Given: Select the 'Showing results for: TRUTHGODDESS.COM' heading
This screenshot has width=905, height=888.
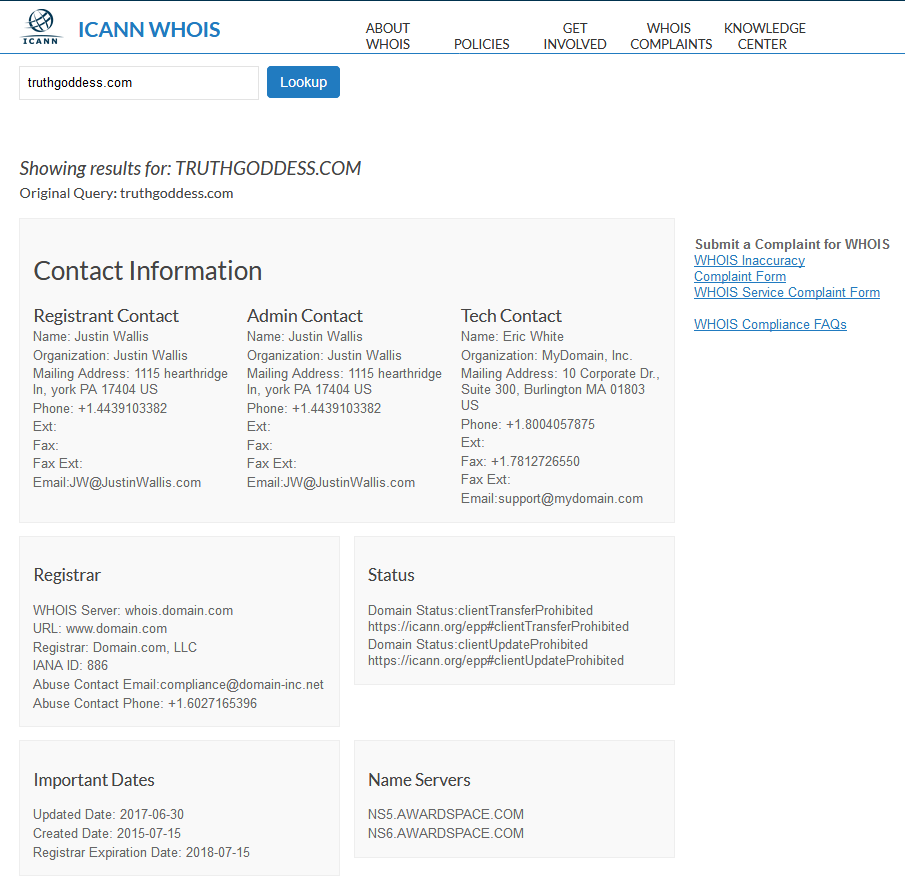Looking at the screenshot, I should point(190,168).
